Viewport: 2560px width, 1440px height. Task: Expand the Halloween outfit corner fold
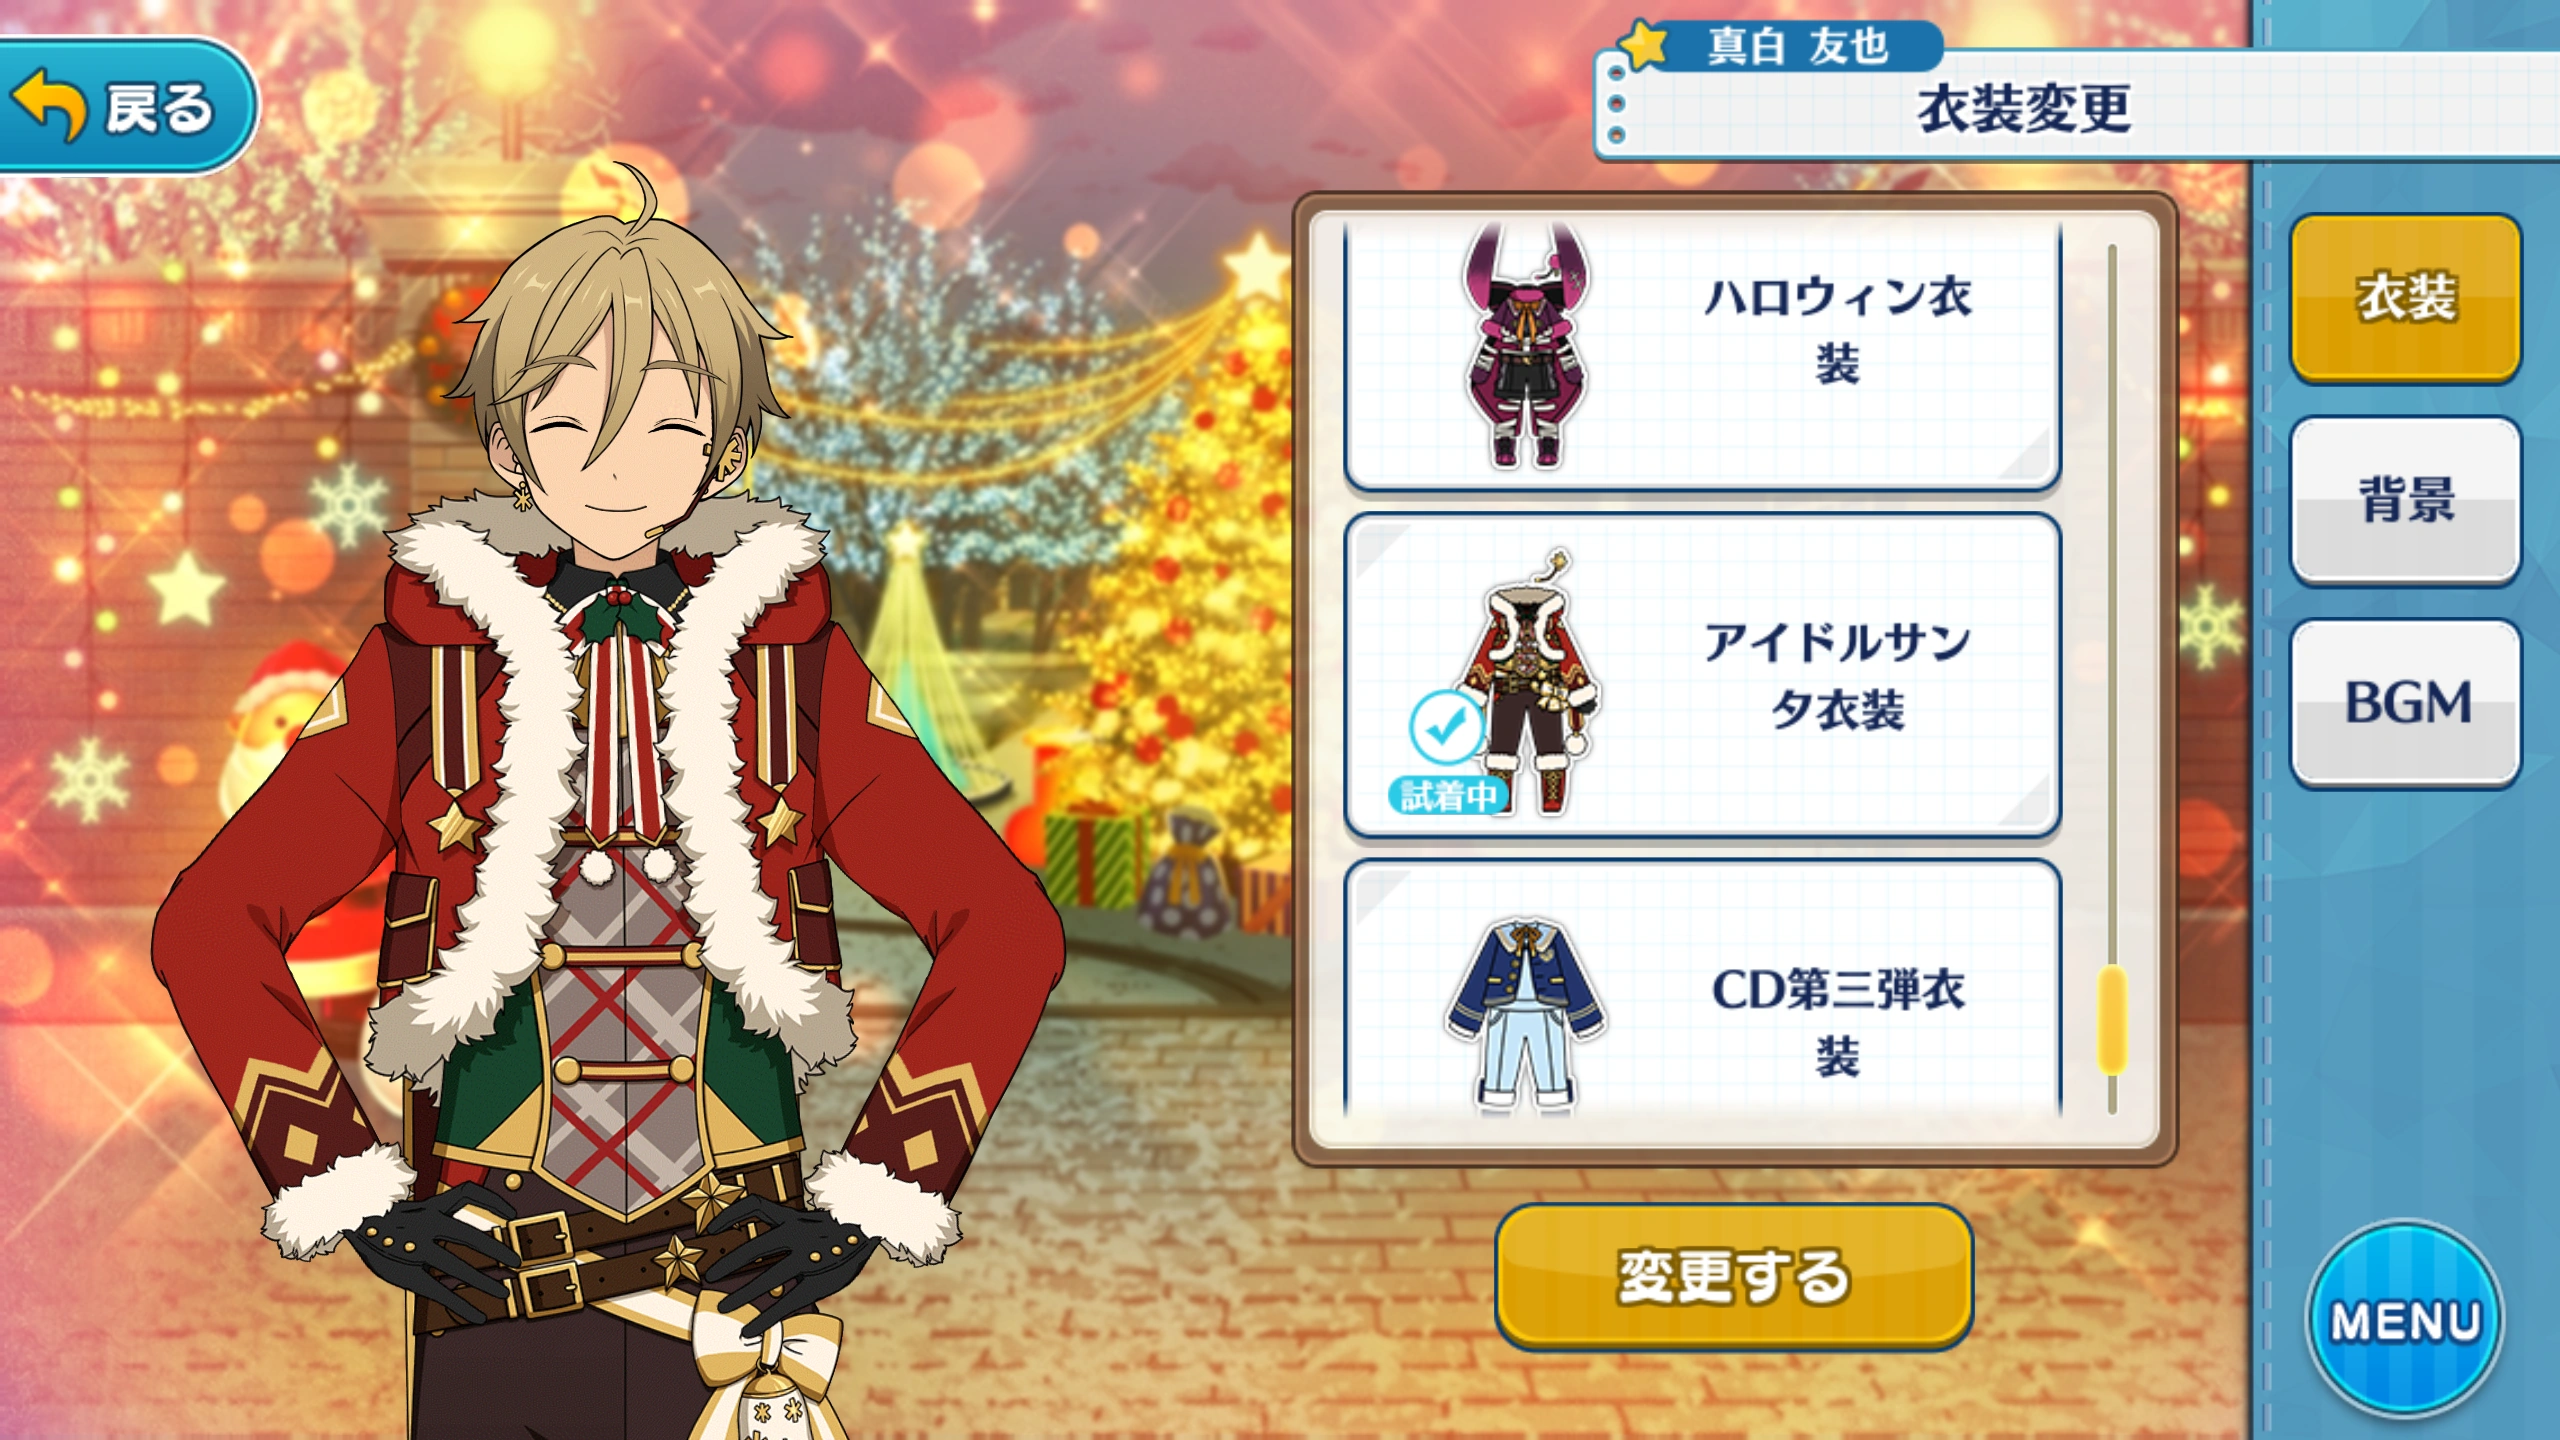pyautogui.click(x=2024, y=452)
